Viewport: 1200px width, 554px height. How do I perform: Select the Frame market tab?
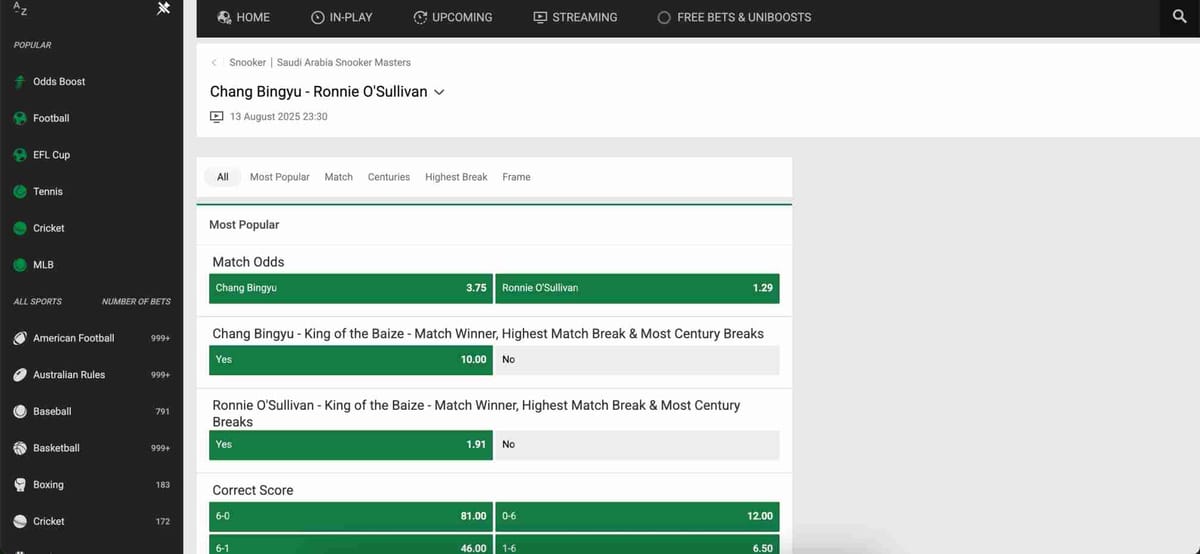[516, 177]
